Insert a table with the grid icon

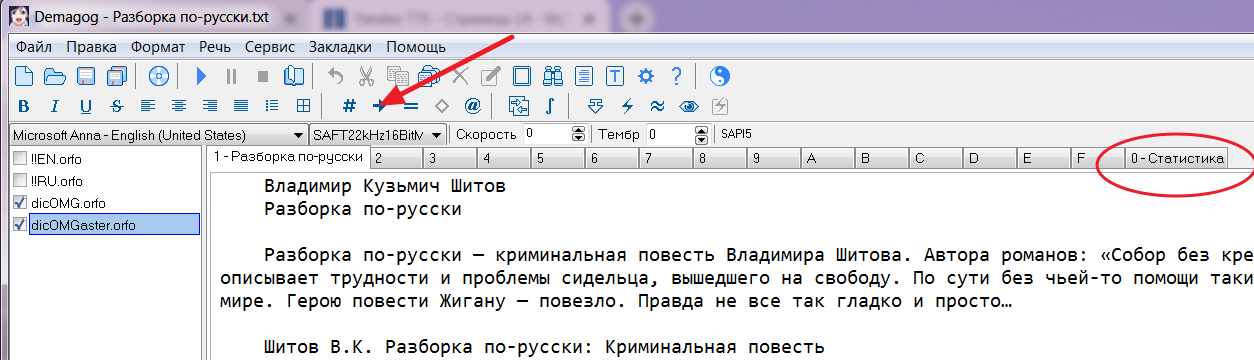pos(303,106)
